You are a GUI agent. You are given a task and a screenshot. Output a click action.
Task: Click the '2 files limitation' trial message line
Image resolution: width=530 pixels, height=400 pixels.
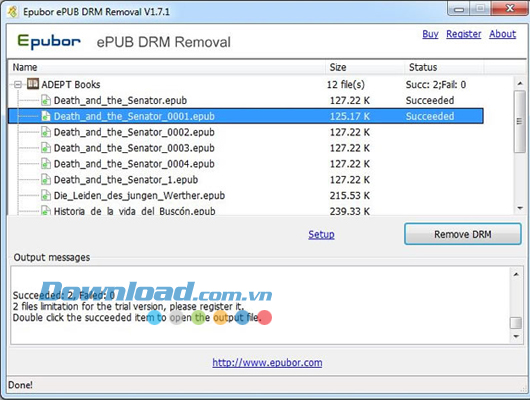(x=128, y=306)
